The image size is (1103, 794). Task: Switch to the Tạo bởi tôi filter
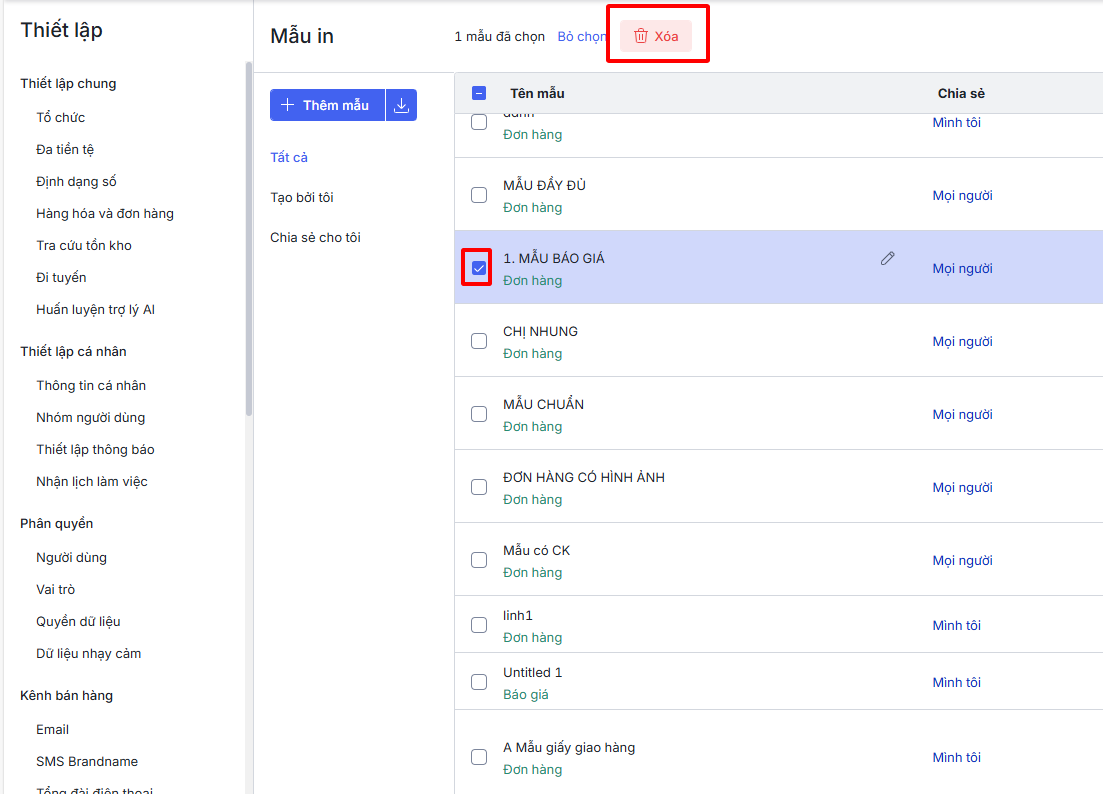[302, 197]
